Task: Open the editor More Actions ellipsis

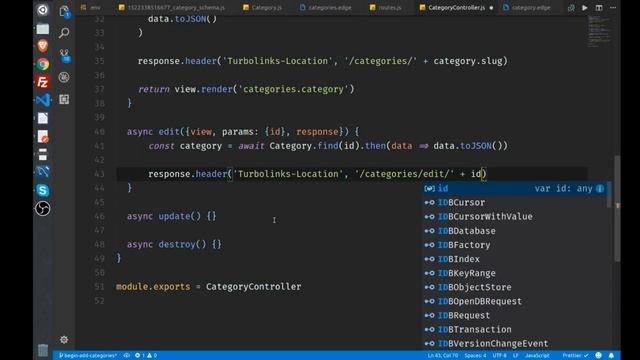Action: pyautogui.click(x=613, y=8)
